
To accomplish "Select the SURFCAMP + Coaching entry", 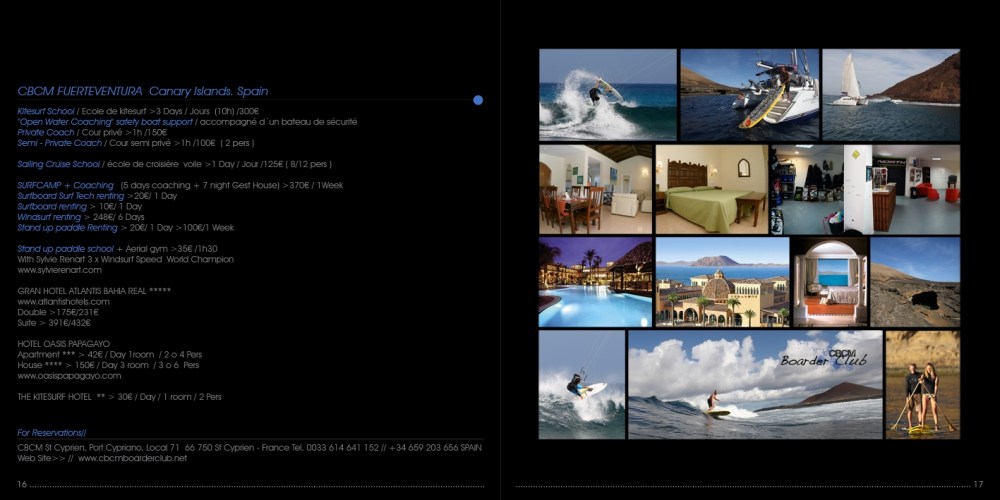I will pos(66,185).
